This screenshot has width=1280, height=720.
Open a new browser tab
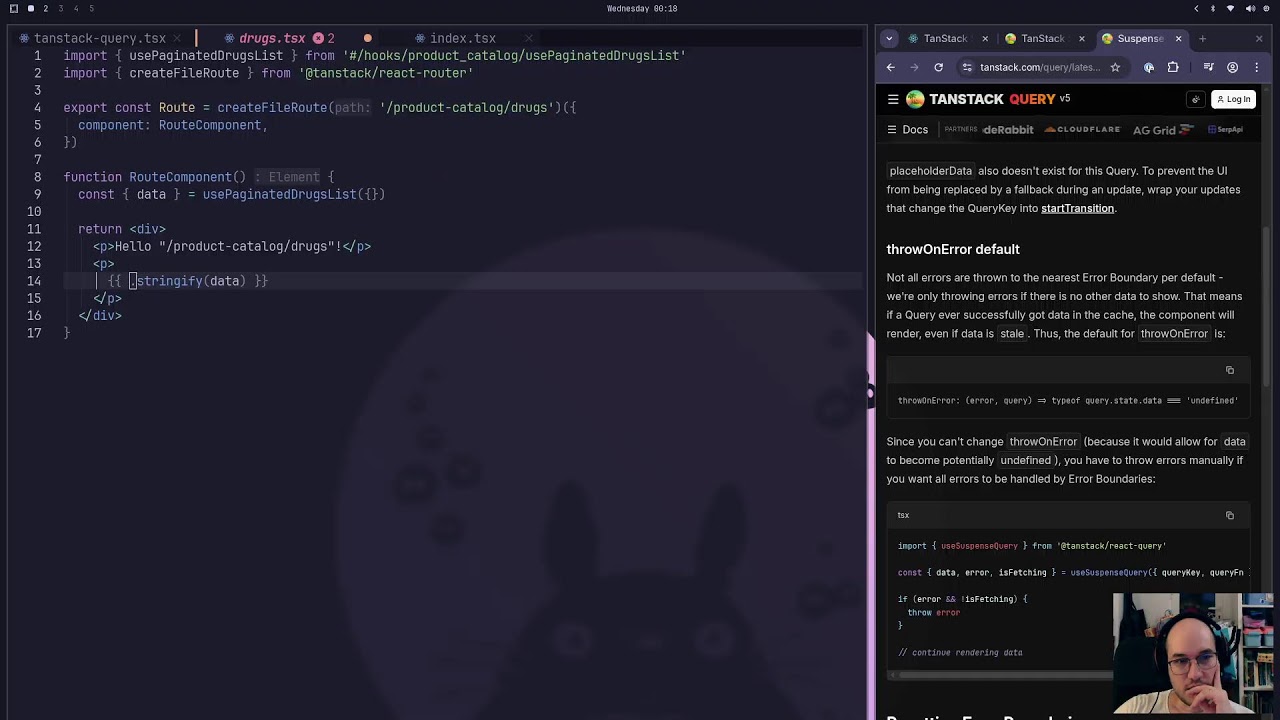[x=1202, y=38]
